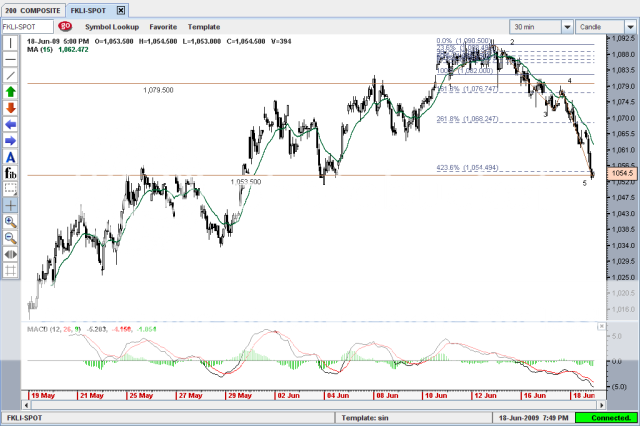Select the diagonal trendline tool
The width and height of the screenshot is (640, 426).
pos(11,75)
